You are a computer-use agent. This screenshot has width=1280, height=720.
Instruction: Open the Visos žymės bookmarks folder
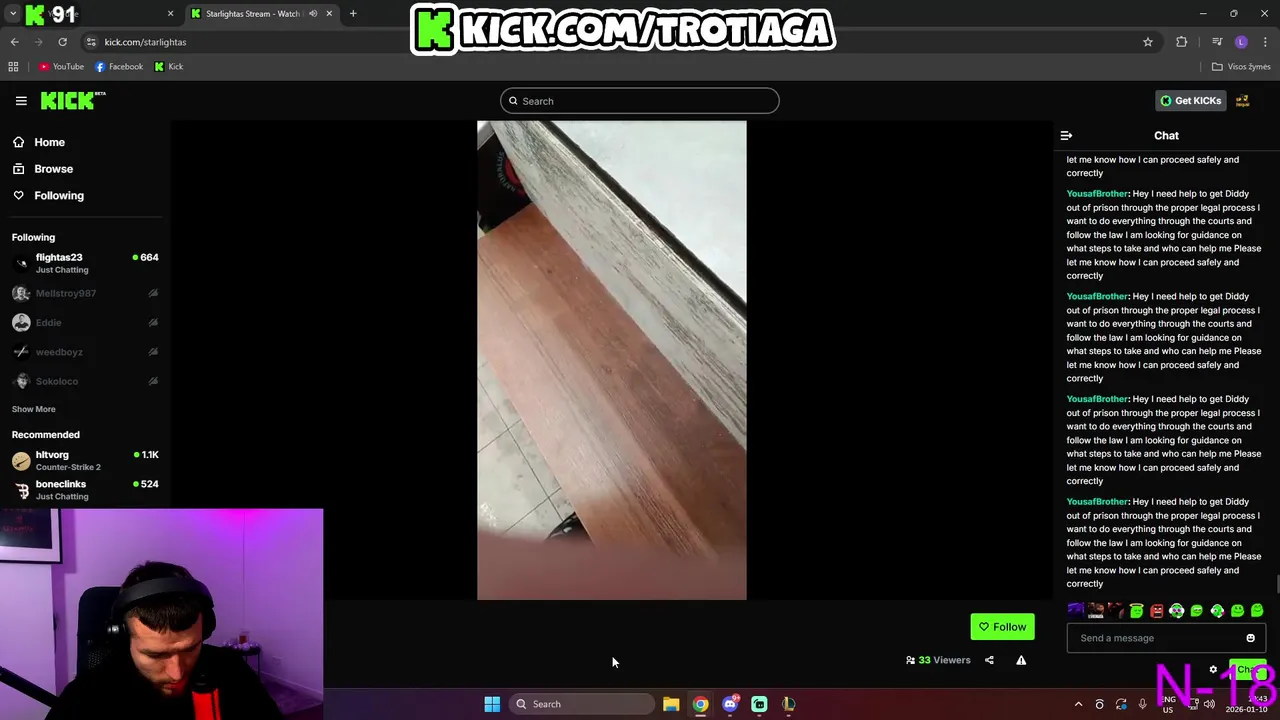click(1240, 67)
